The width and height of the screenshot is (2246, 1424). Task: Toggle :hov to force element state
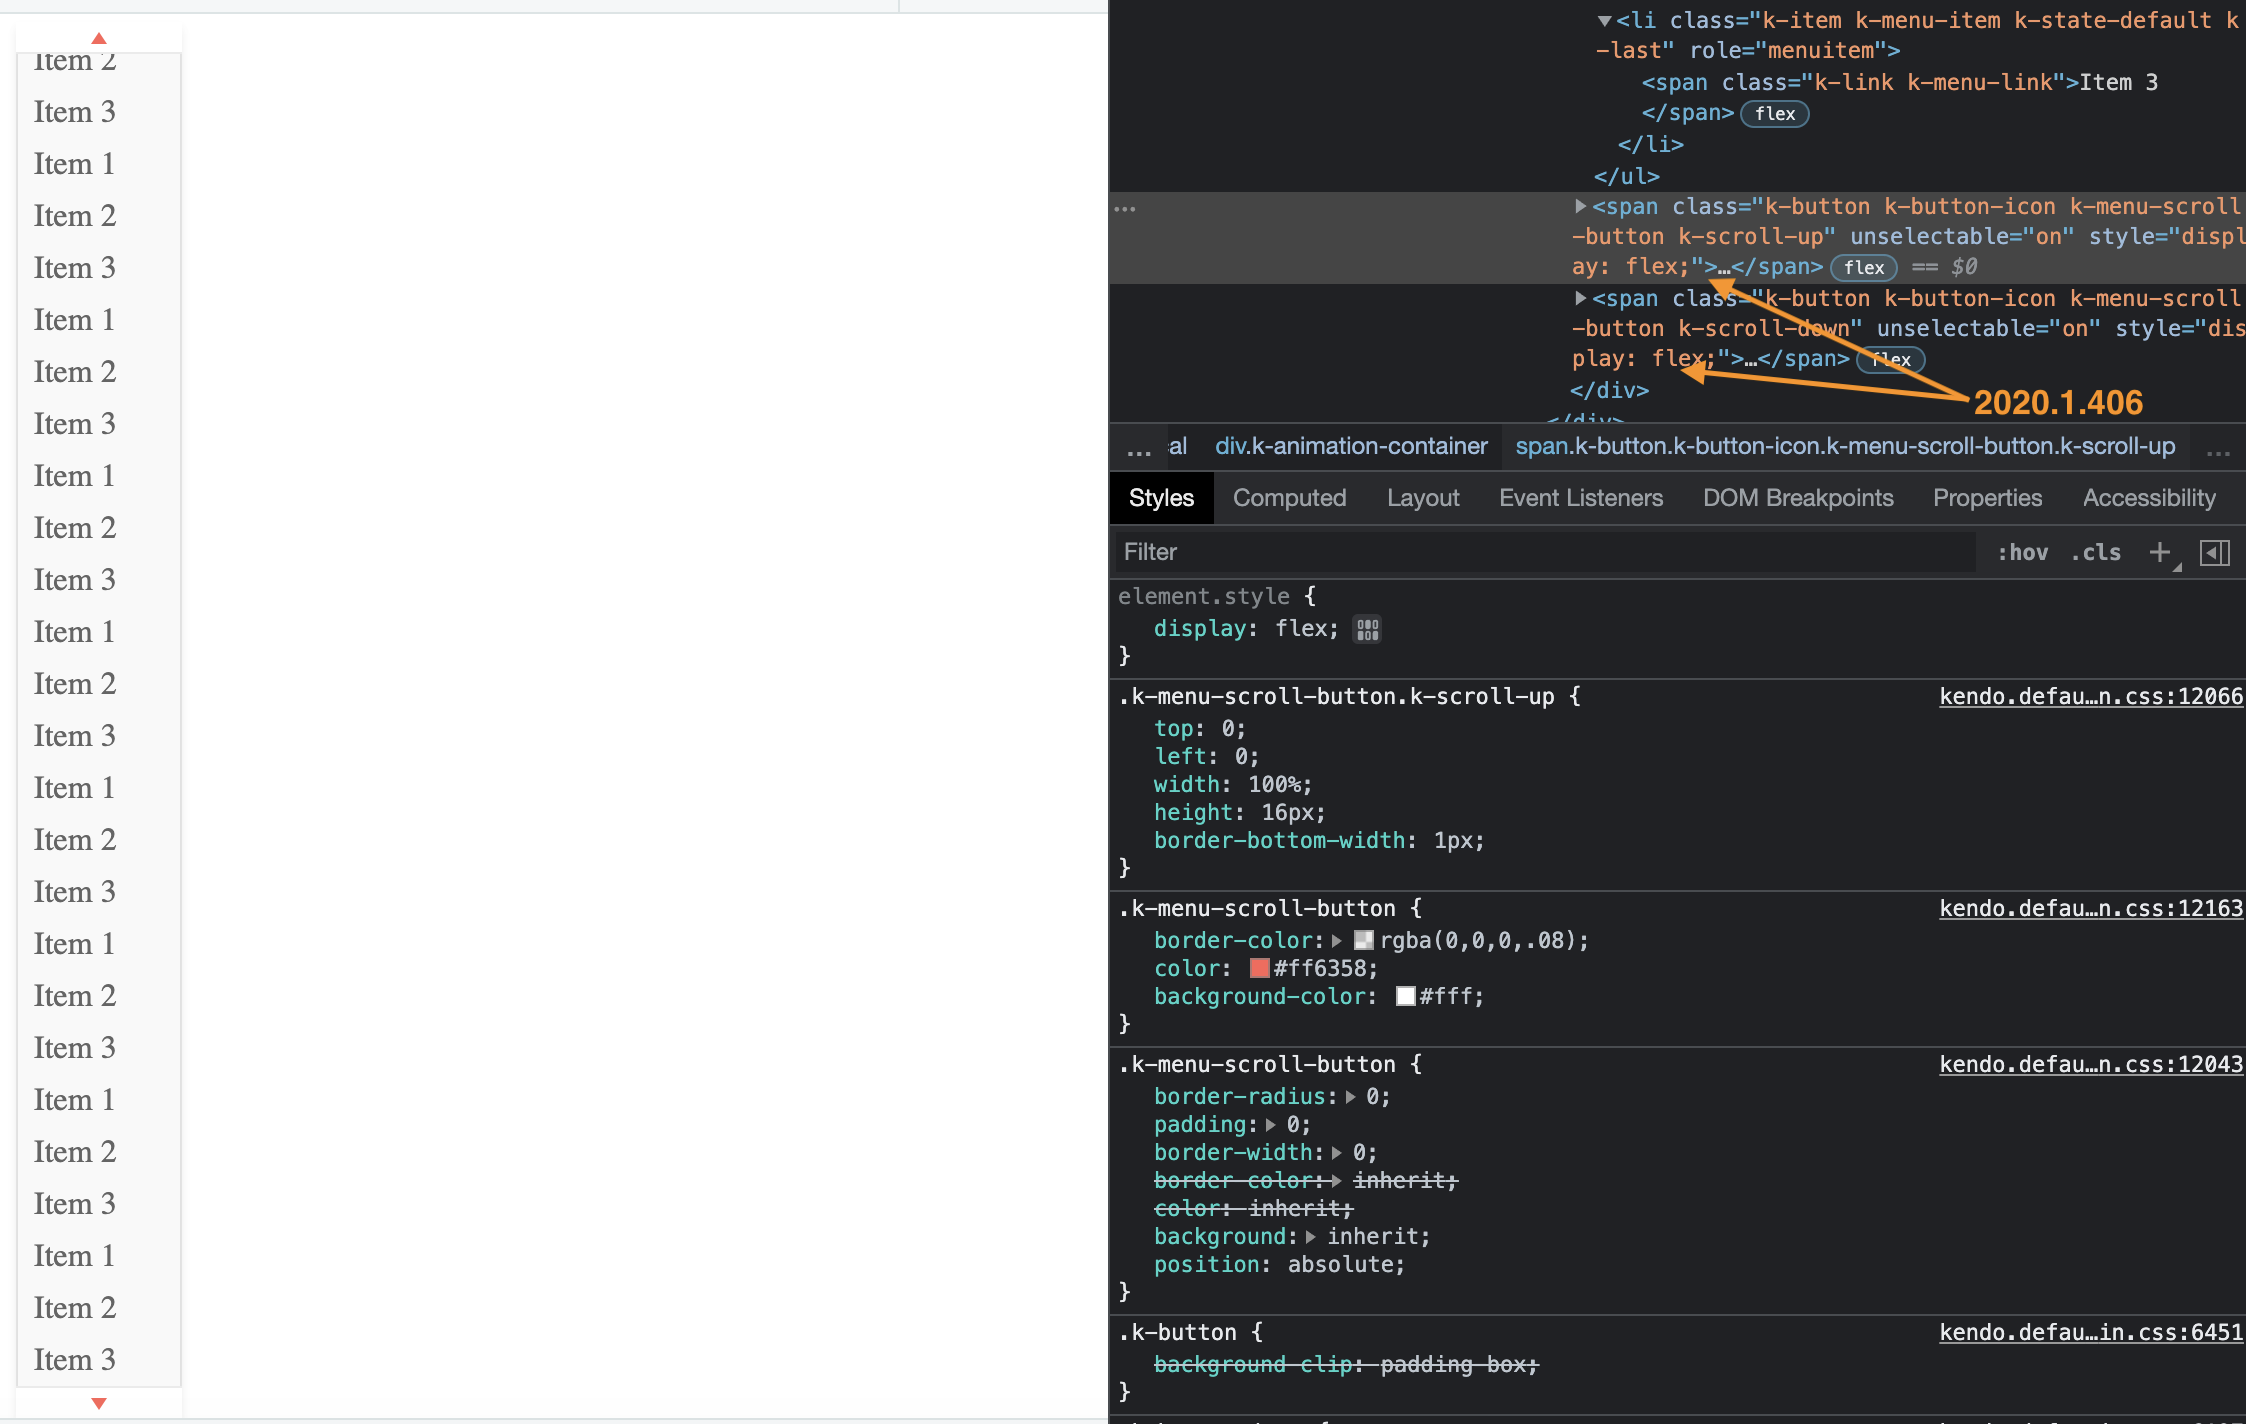2024,552
